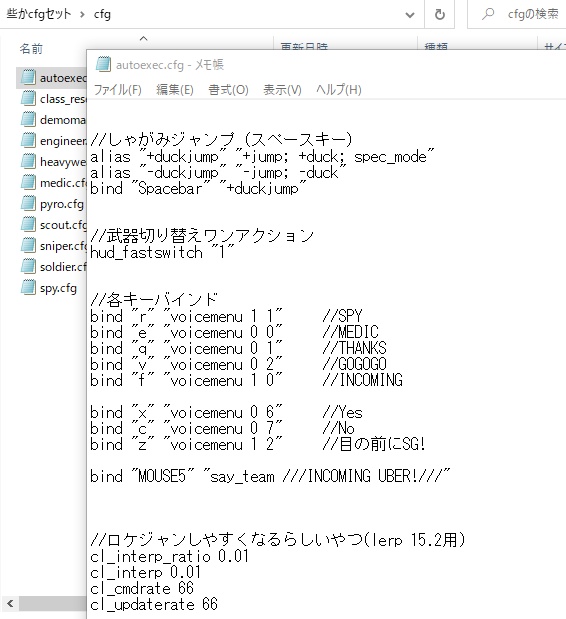This screenshot has height=619, width=566.
Task: Select the sniper.cf file name
Action: tap(63, 246)
